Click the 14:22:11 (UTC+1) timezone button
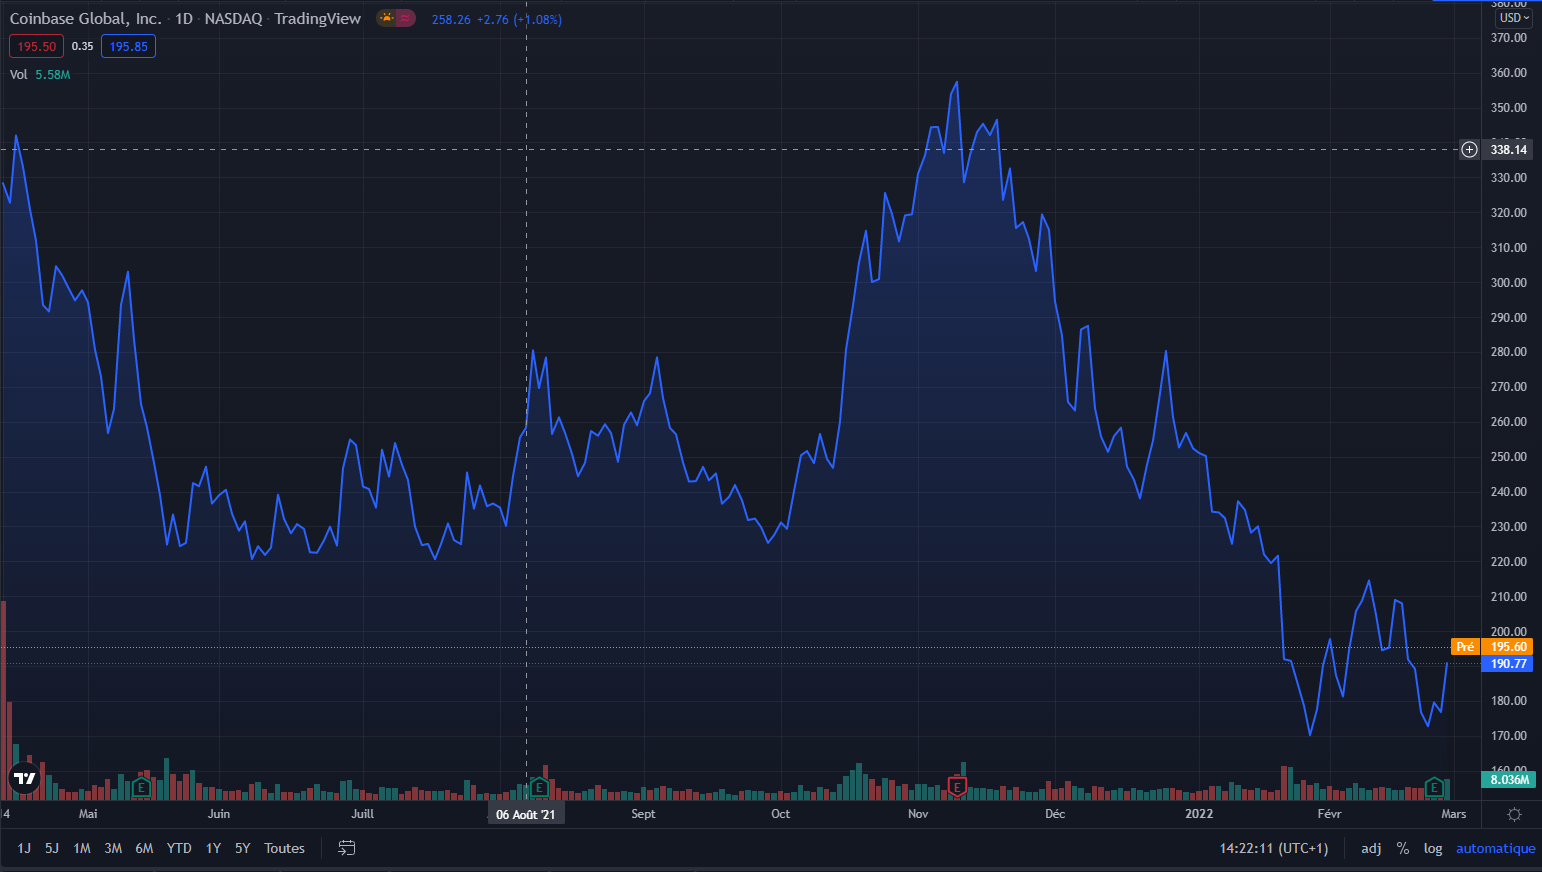Viewport: 1542px width, 872px height. click(1274, 848)
